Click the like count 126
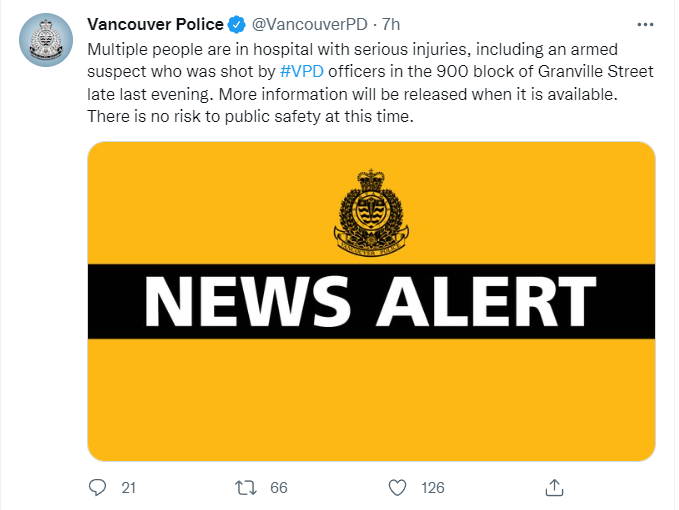 433,487
